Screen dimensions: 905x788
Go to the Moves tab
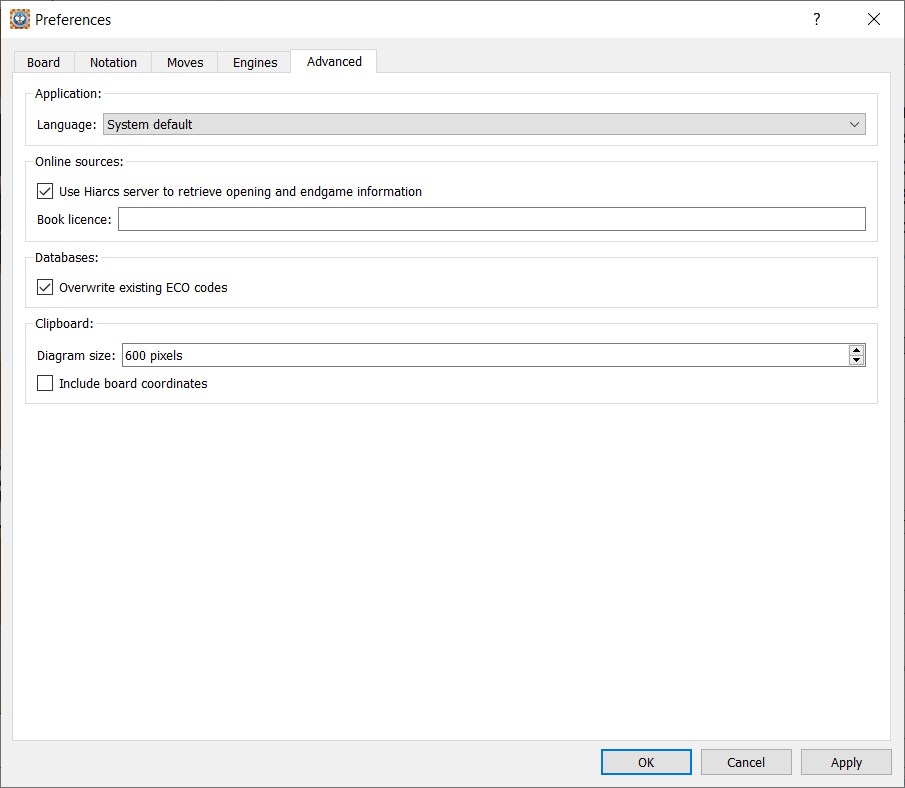point(185,62)
